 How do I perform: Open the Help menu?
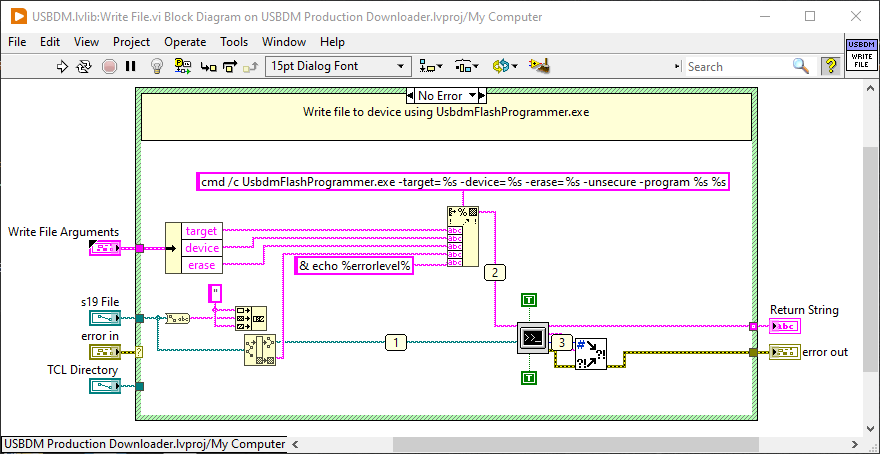[x=332, y=42]
